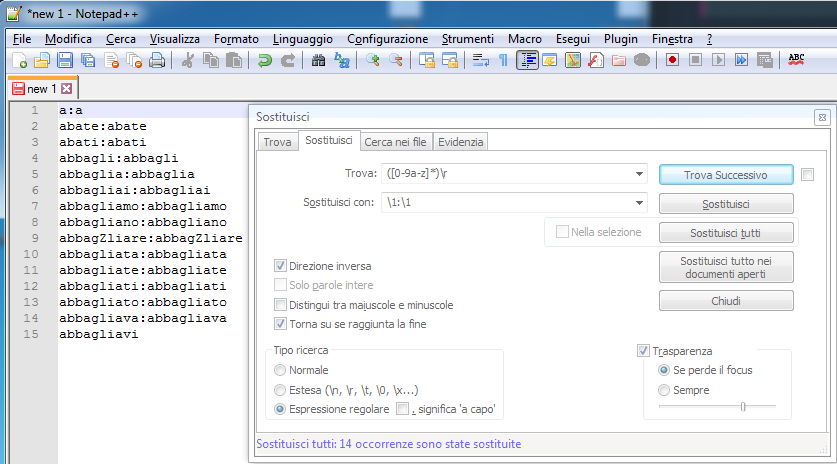Switch to the Cerca nei file tab
The image size is (837, 464).
pos(395,143)
